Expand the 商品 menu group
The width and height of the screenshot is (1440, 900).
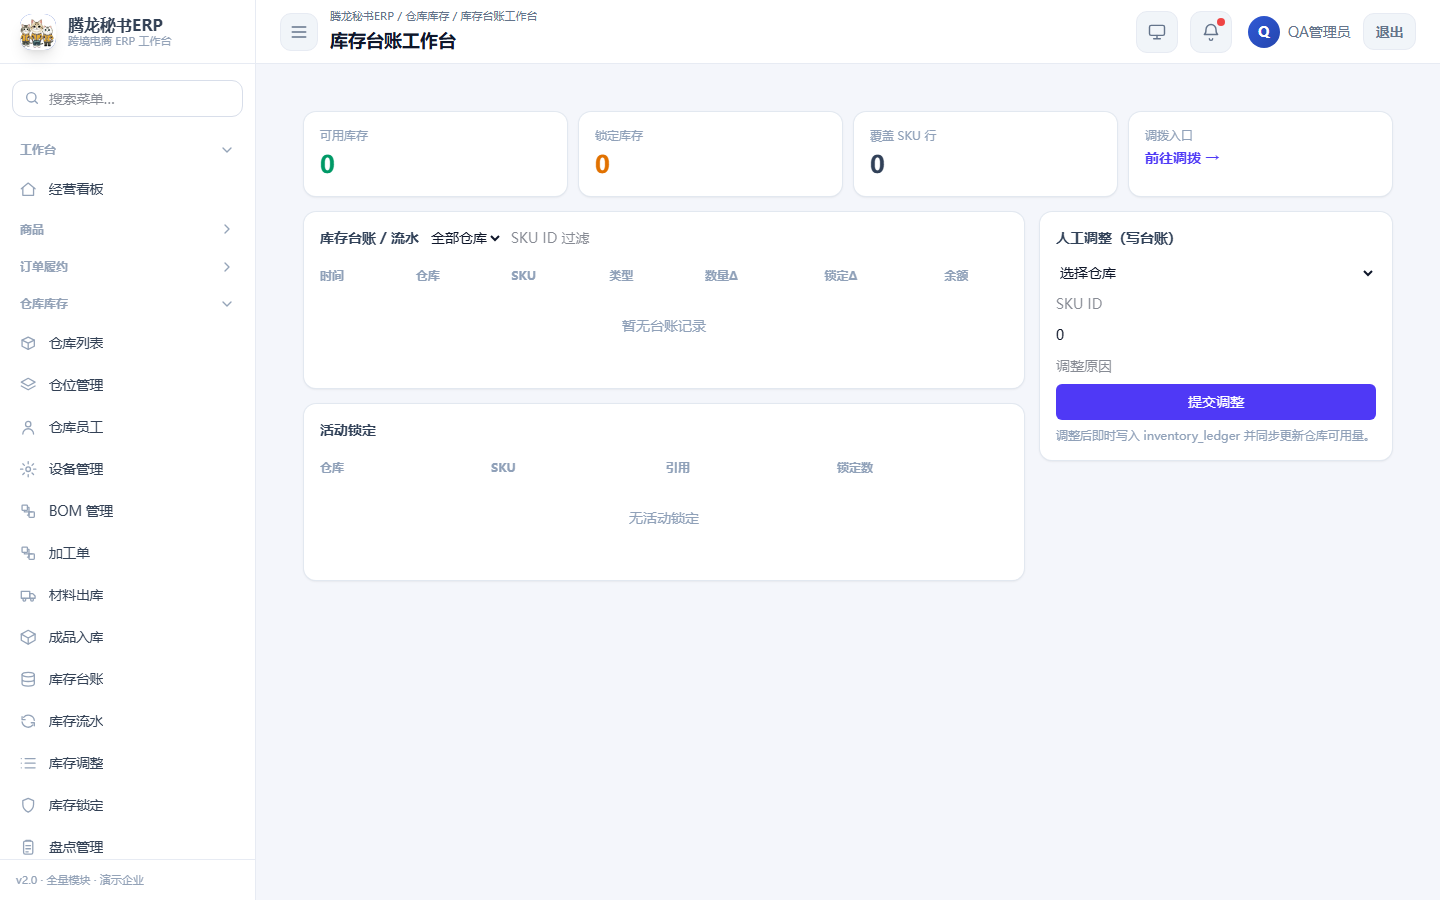click(x=127, y=229)
